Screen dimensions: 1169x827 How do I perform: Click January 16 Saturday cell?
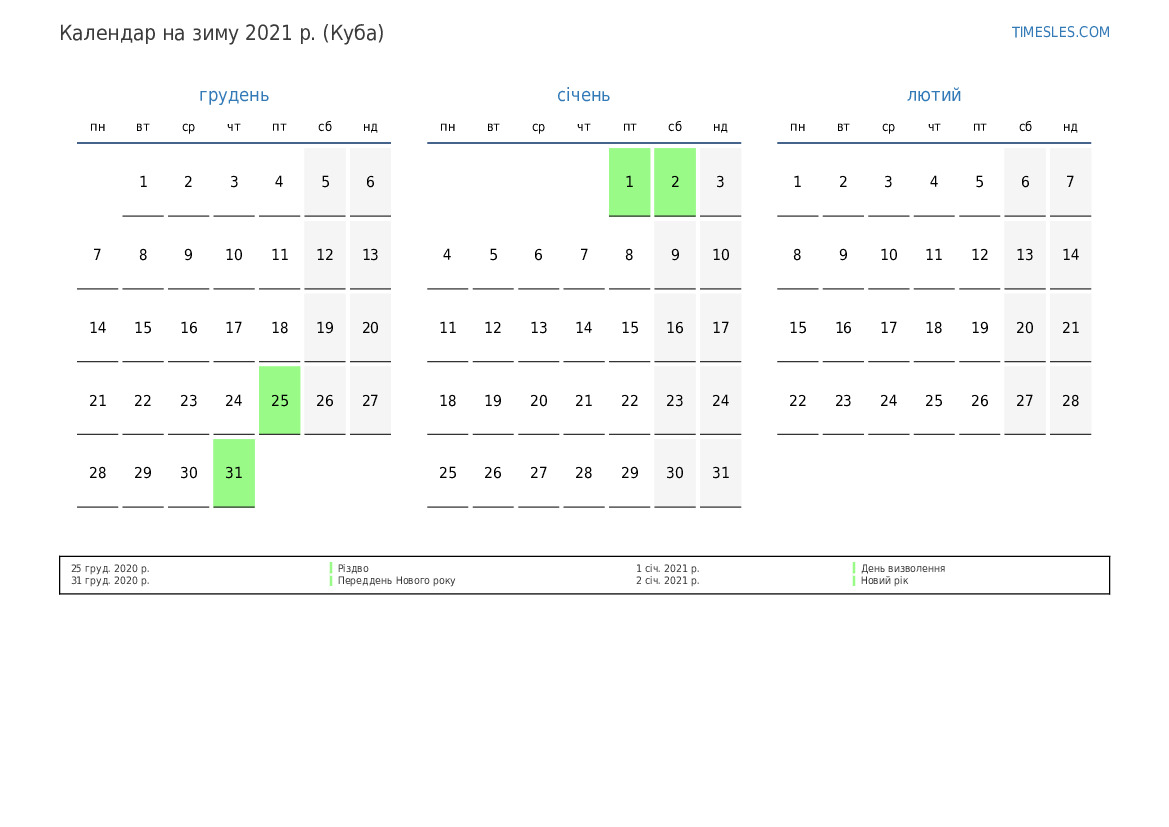tap(675, 327)
